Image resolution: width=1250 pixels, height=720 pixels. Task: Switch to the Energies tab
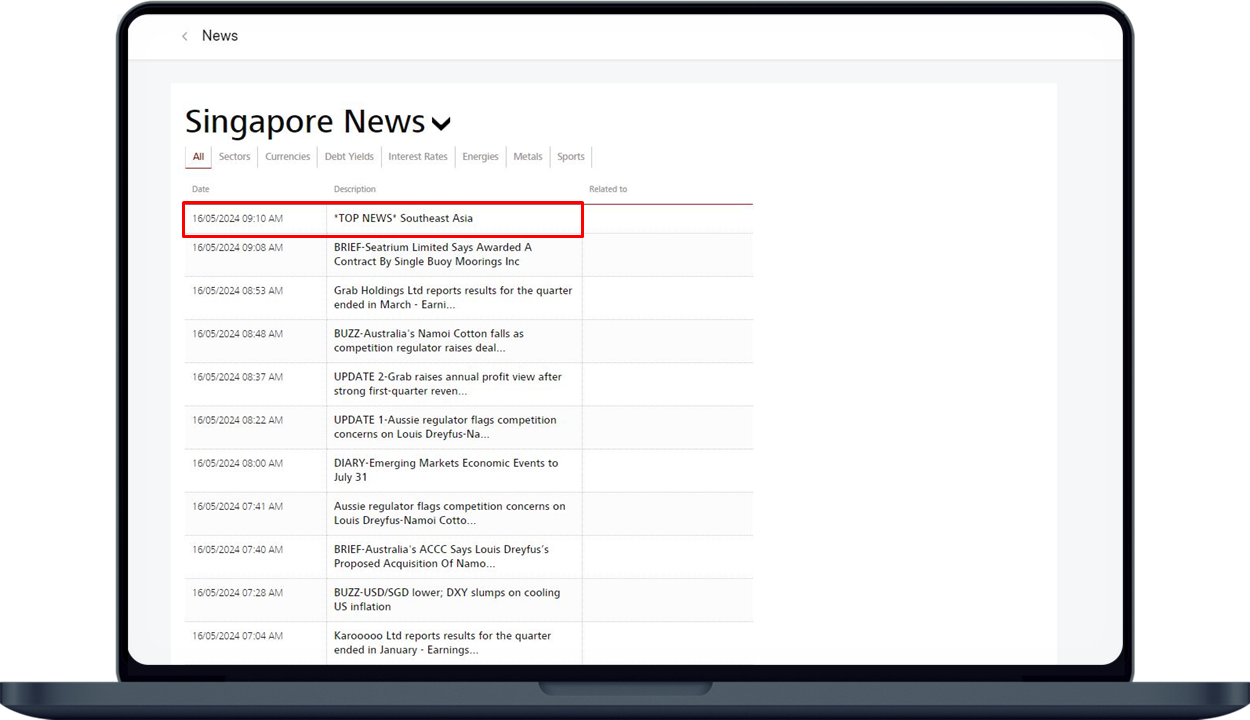(x=481, y=157)
